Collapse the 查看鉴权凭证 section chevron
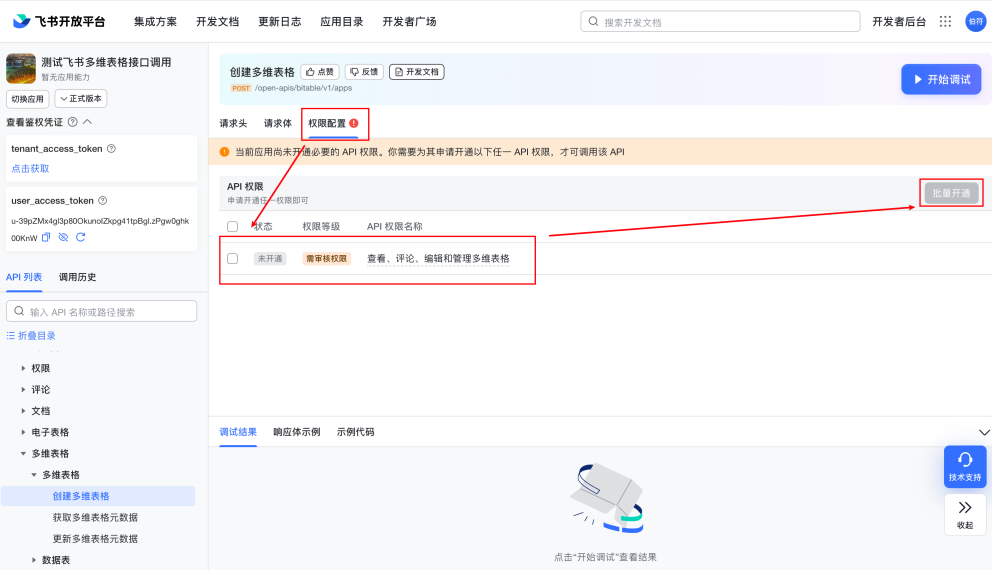 click(x=87, y=122)
